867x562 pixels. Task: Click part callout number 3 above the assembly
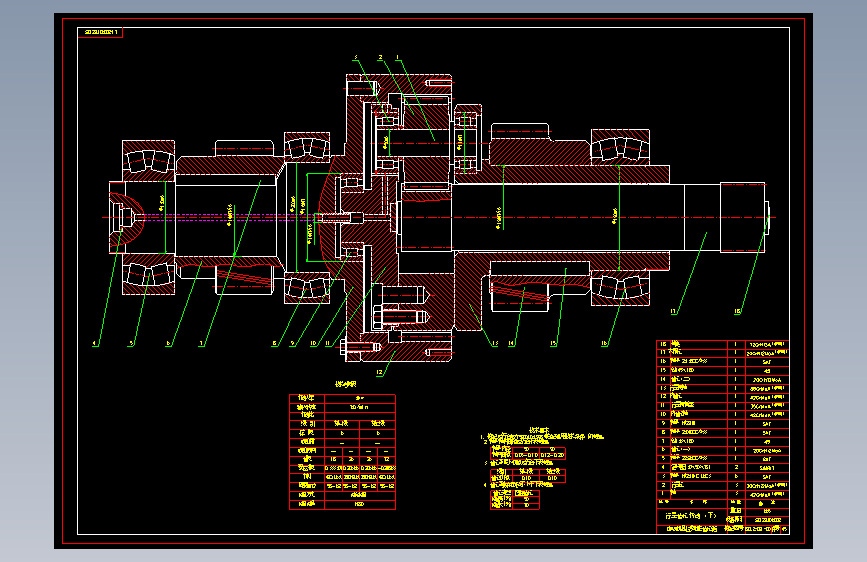(356, 57)
